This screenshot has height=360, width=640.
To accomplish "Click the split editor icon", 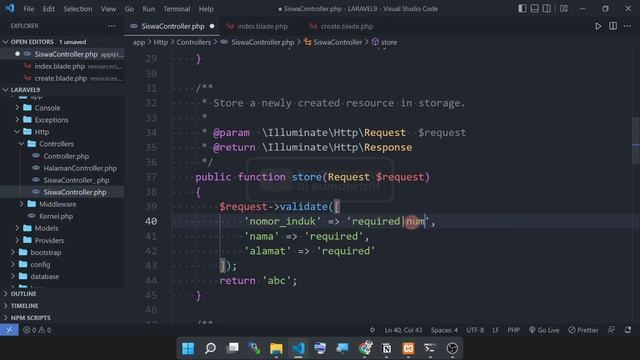I will (613, 26).
